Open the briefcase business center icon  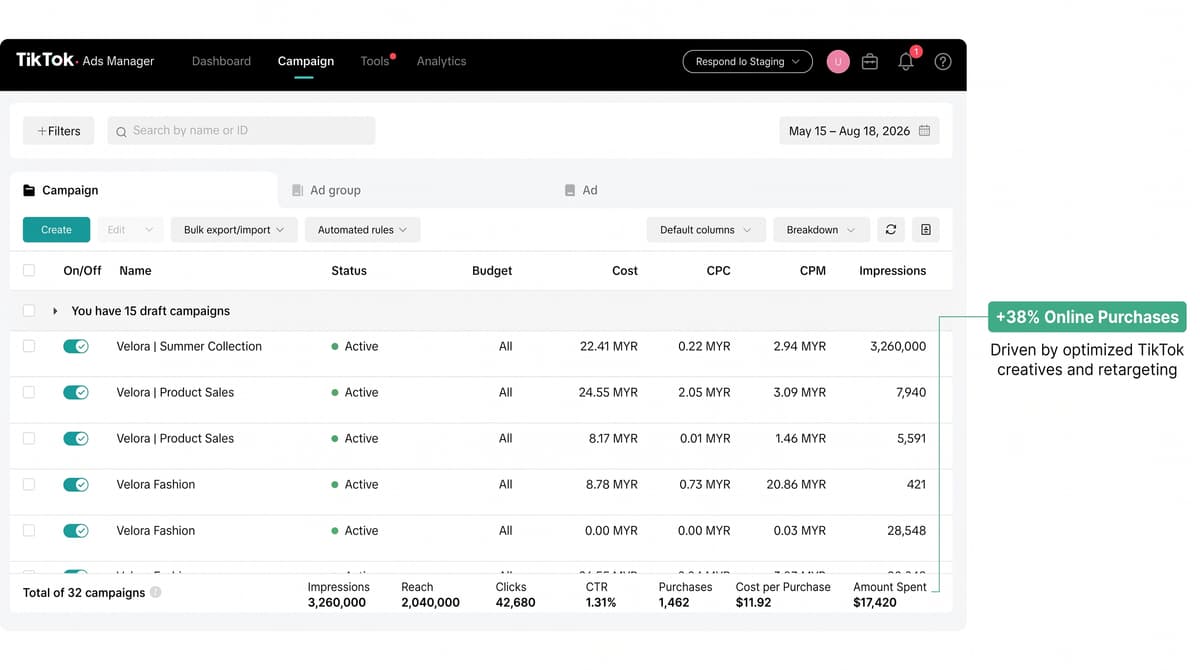point(870,62)
